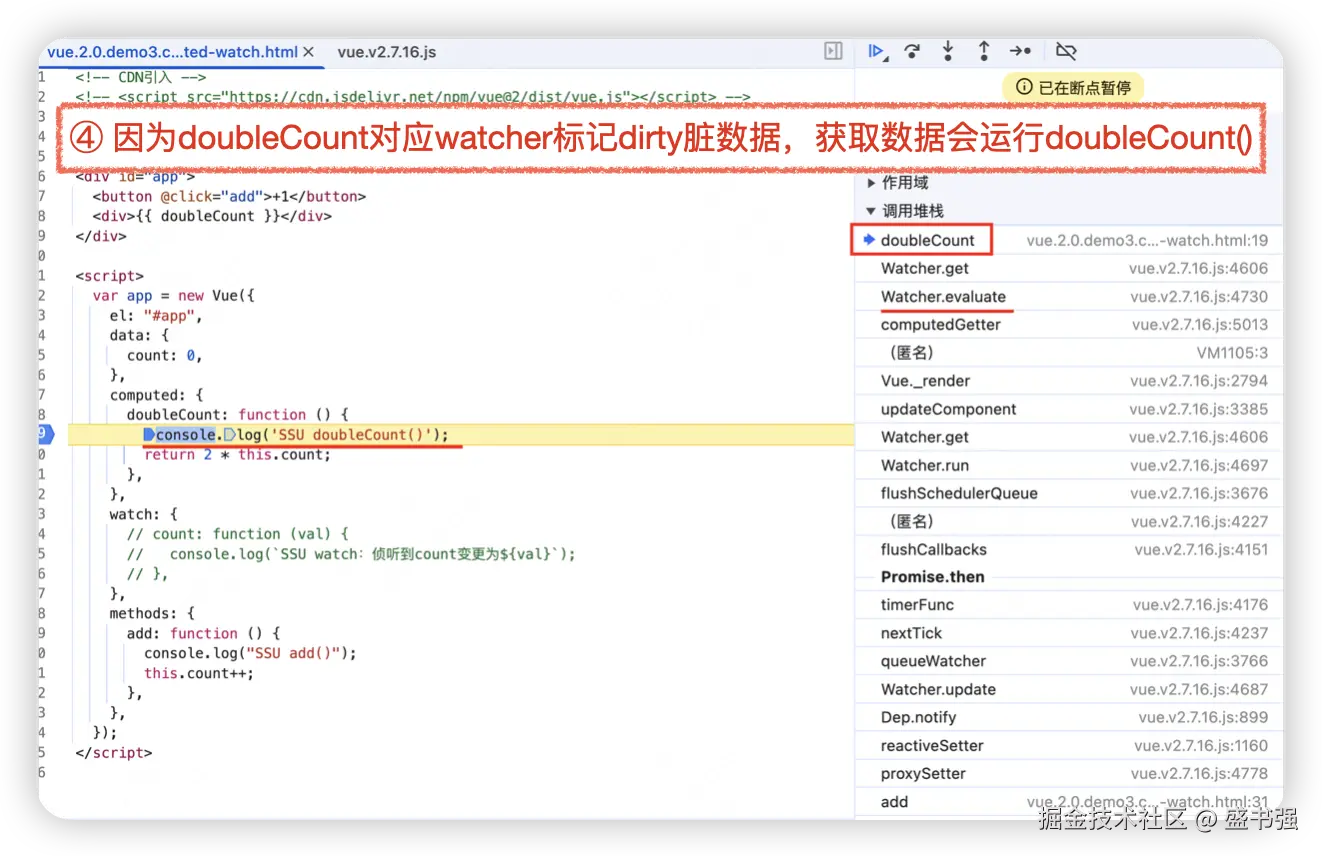Click gutter line number beside 'count: 0,'
Viewport: 1322px width, 856px height.
tap(43, 355)
